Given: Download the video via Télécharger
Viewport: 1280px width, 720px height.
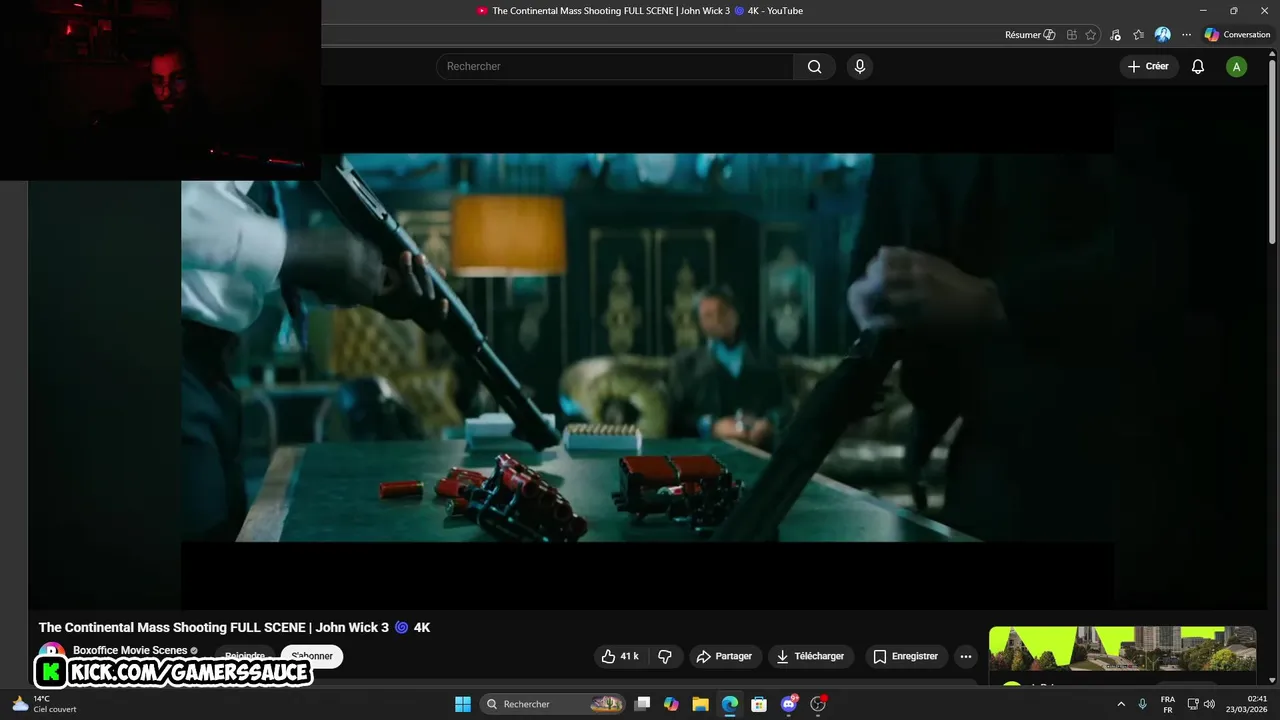Looking at the screenshot, I should click(x=811, y=656).
